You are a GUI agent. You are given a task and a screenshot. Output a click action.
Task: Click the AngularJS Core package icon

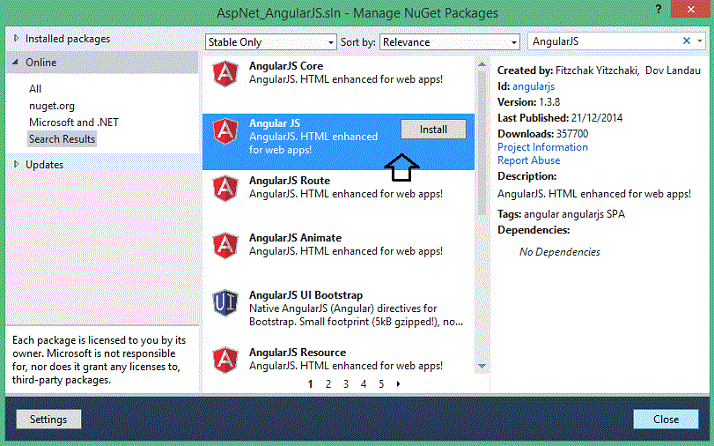tap(225, 73)
